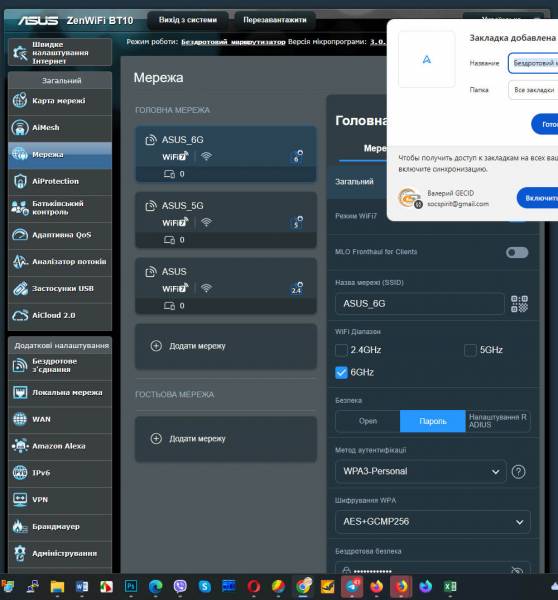This screenshot has width=558, height=600.
Task: Click bookmark Название input field
Action: point(533,63)
